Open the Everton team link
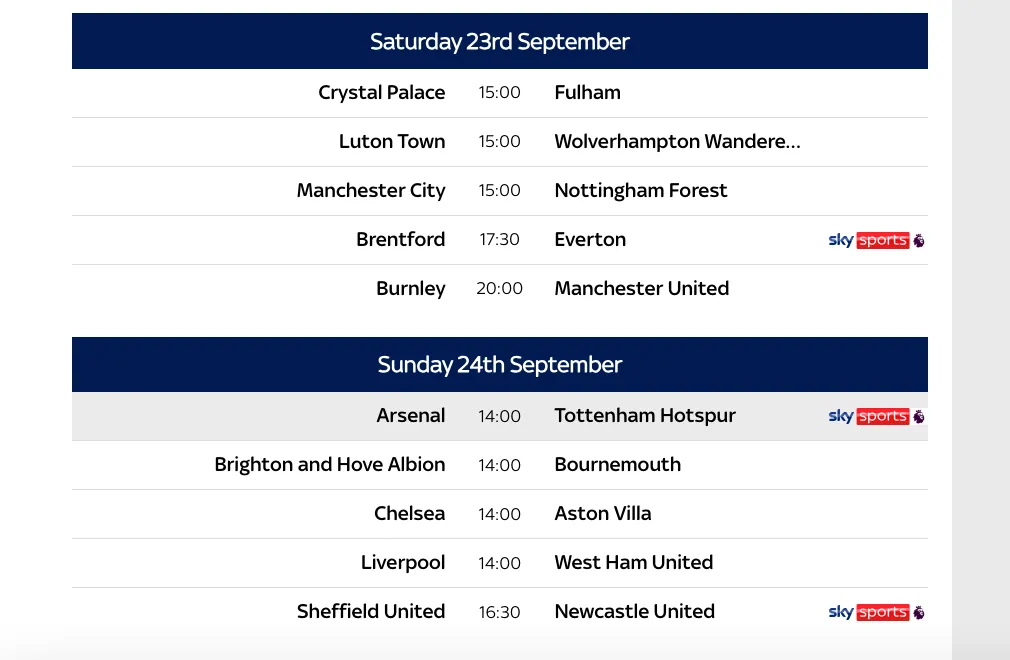The image size is (1010, 660). 590,240
